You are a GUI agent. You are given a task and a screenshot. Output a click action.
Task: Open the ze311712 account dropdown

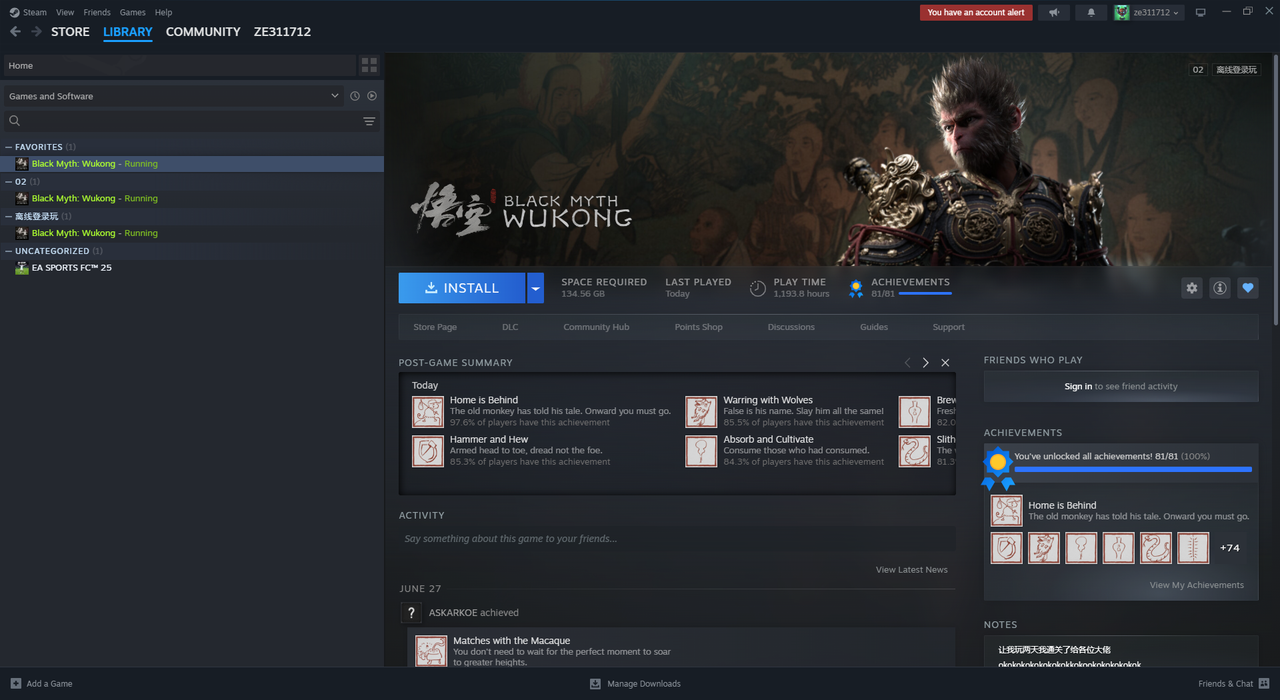[1149, 12]
